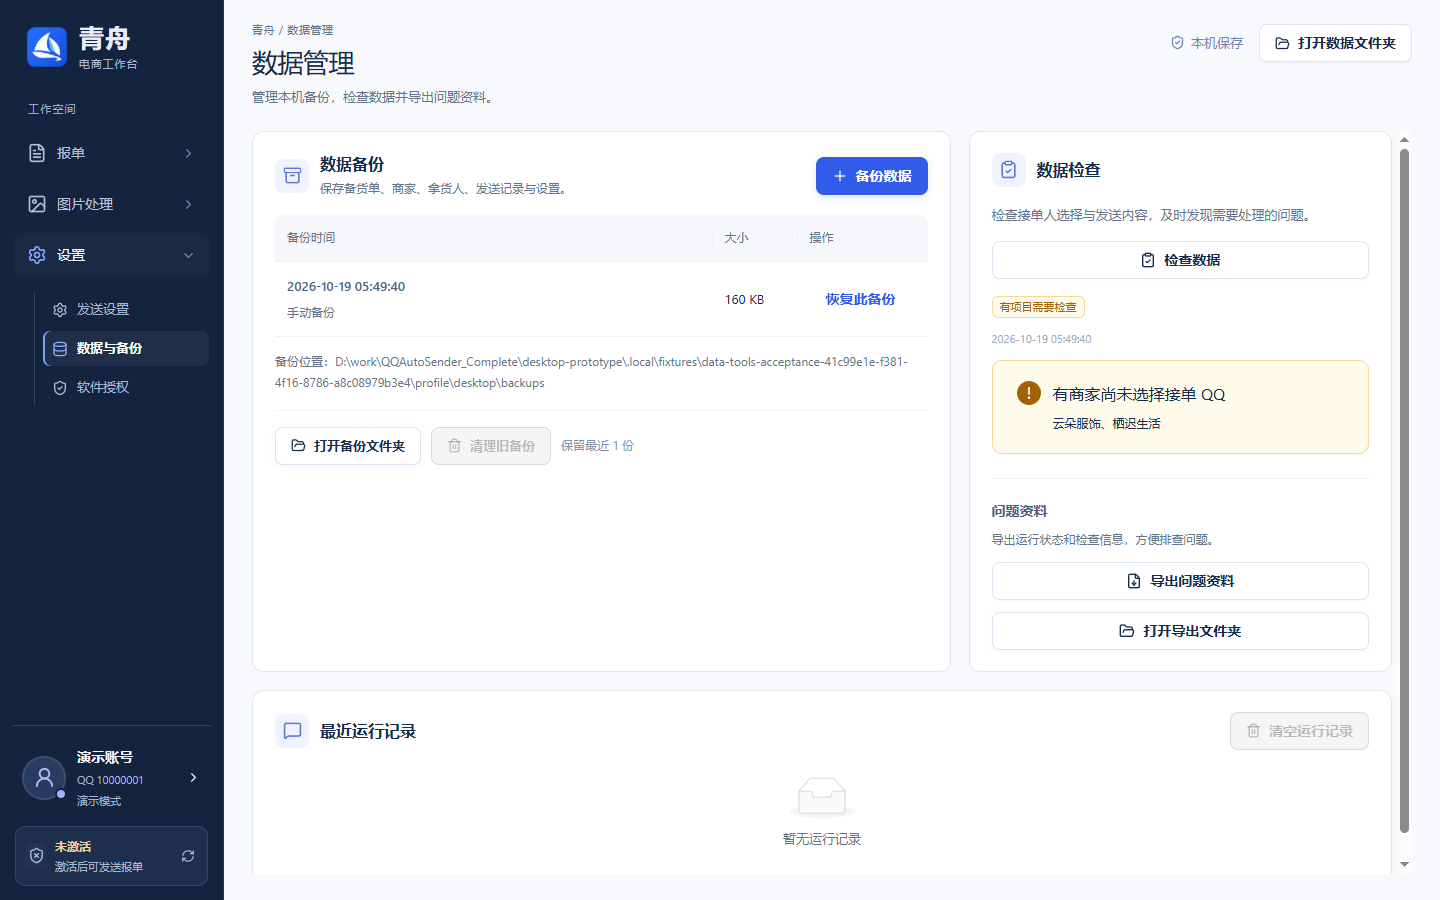Click the 手动备份 label
Image resolution: width=1440 pixels, height=900 pixels.
pyautogui.click(x=311, y=313)
